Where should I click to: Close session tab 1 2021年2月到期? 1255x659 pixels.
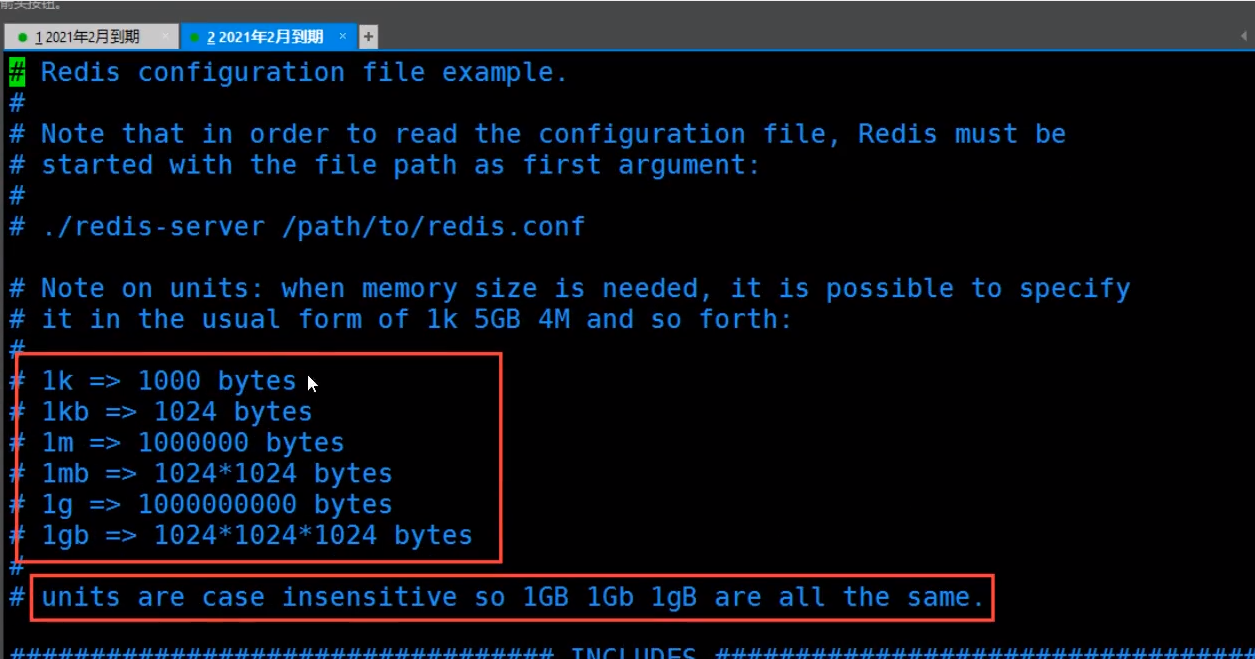165,36
